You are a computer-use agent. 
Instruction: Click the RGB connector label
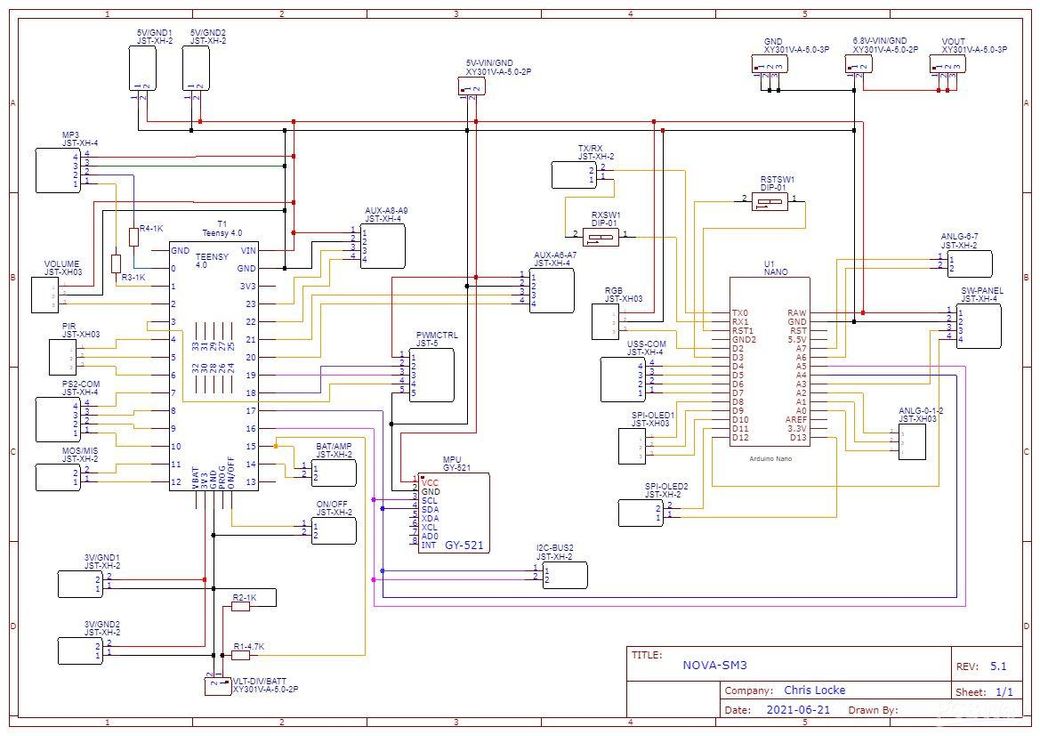coord(613,291)
